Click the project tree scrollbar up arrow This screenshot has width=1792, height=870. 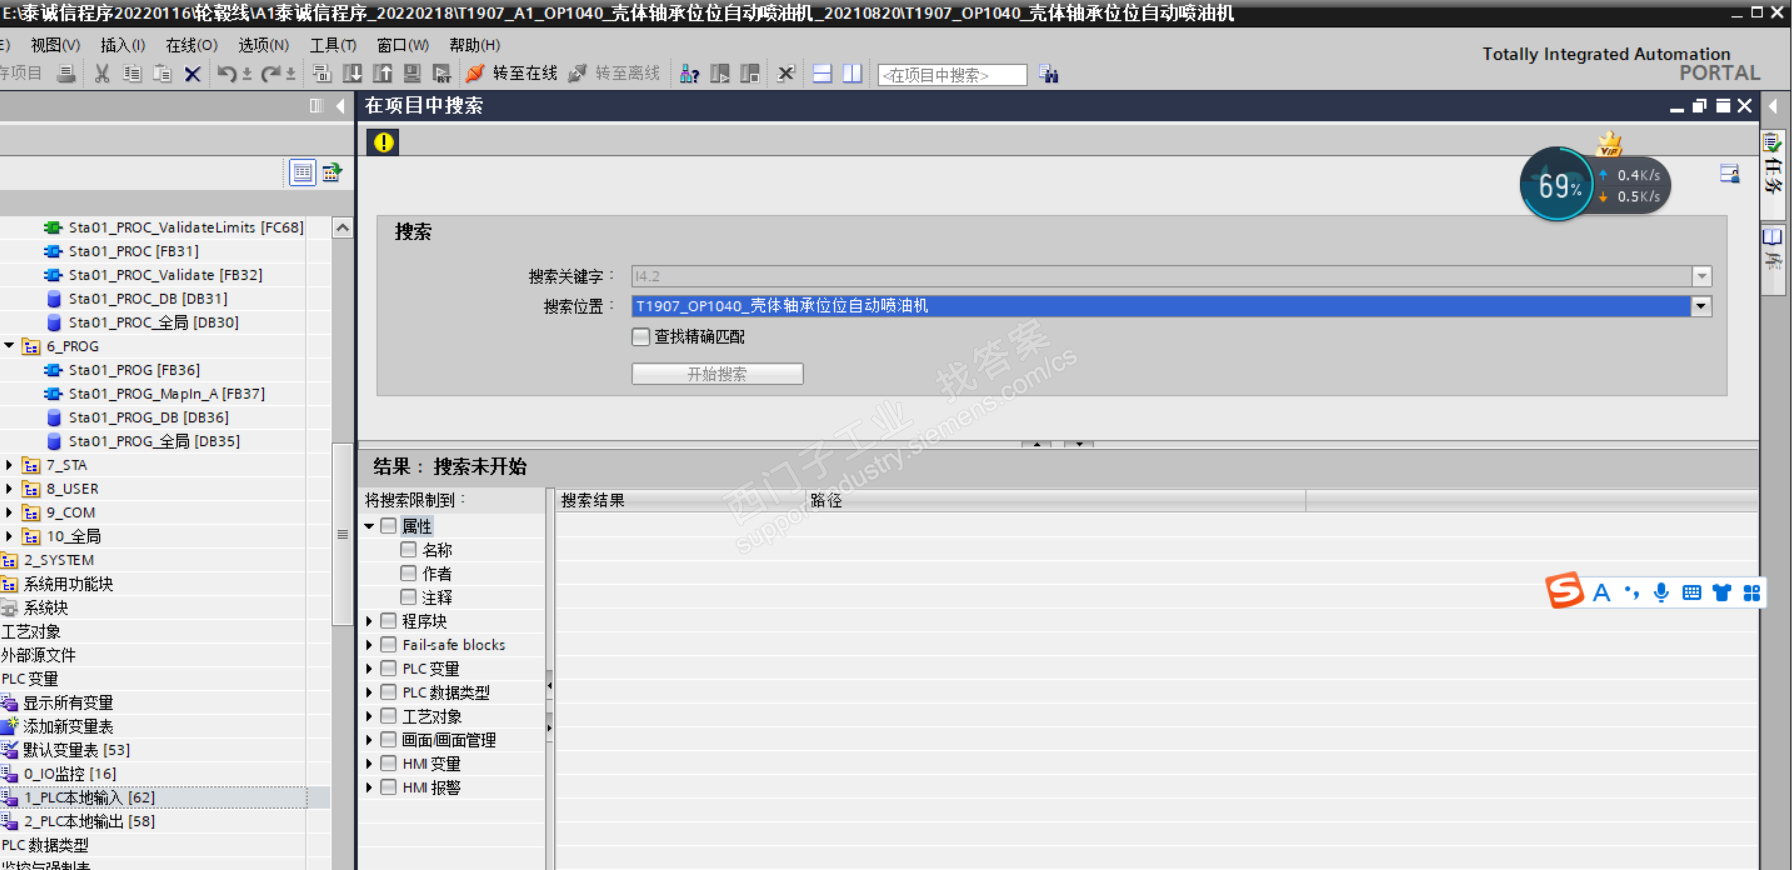tap(342, 228)
